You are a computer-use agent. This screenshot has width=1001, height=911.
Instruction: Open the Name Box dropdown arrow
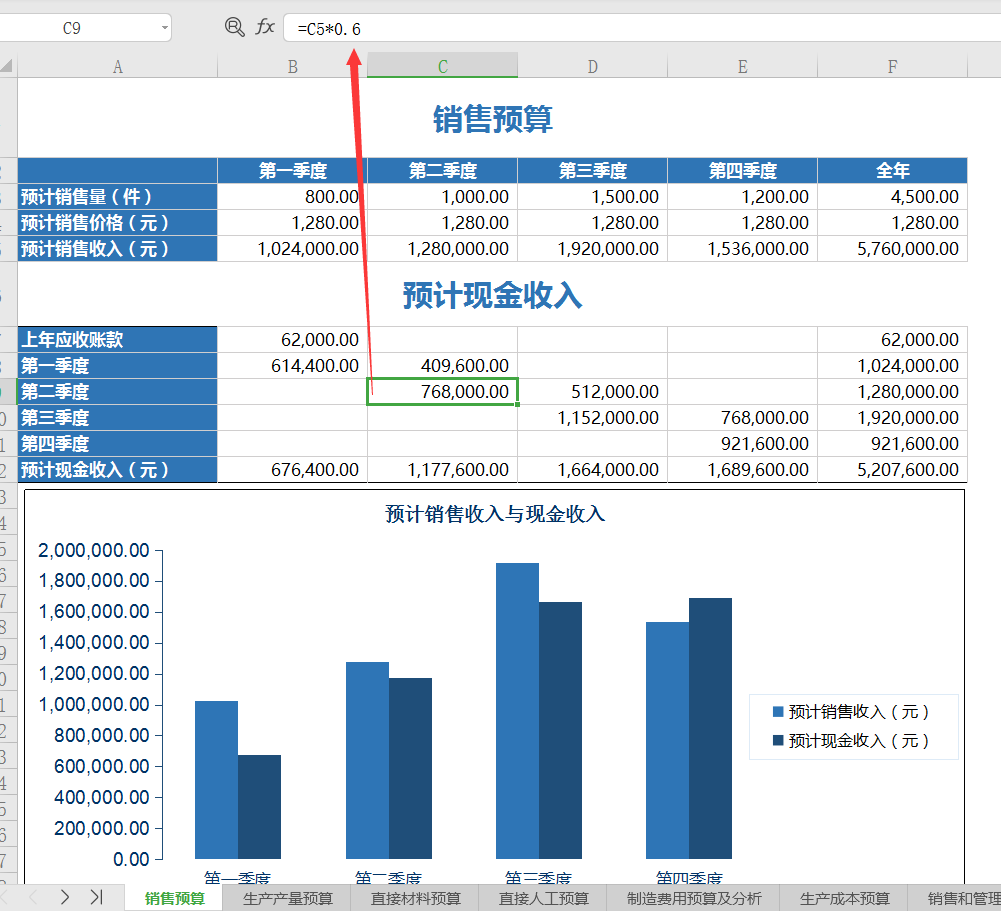pyautogui.click(x=167, y=28)
